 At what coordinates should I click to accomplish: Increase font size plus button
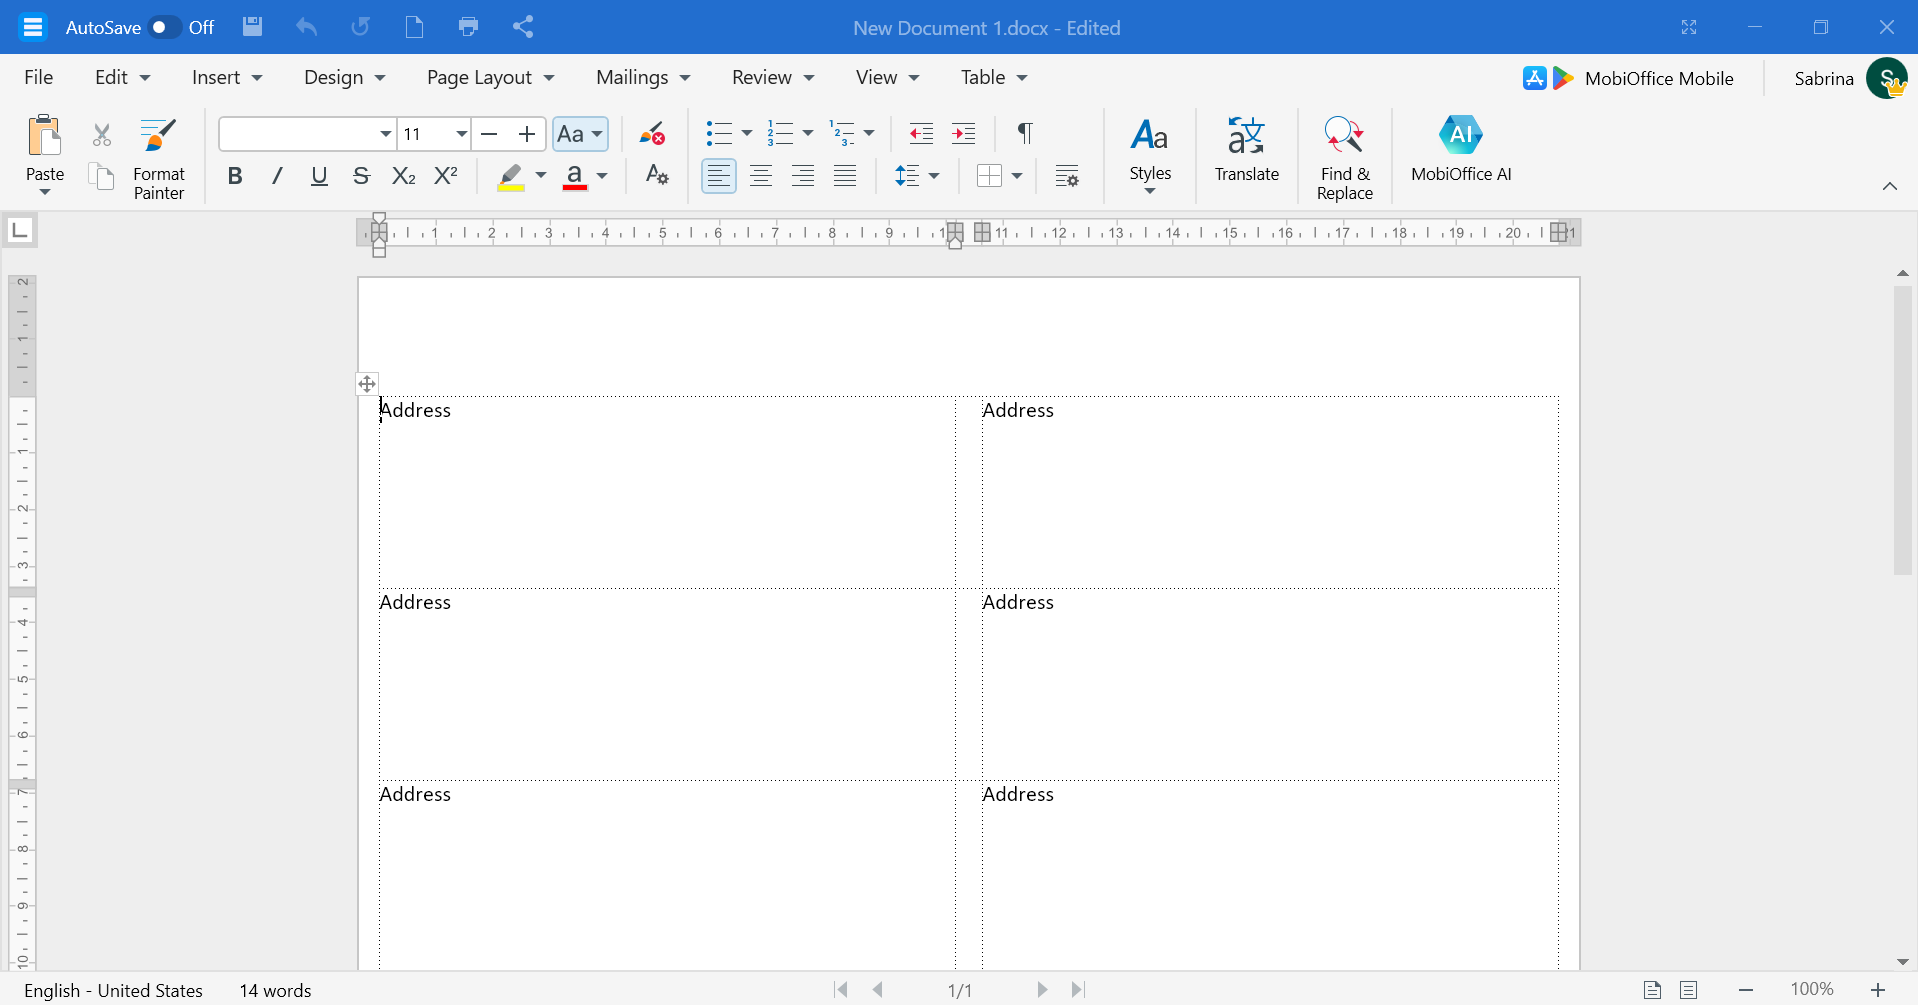coord(527,134)
